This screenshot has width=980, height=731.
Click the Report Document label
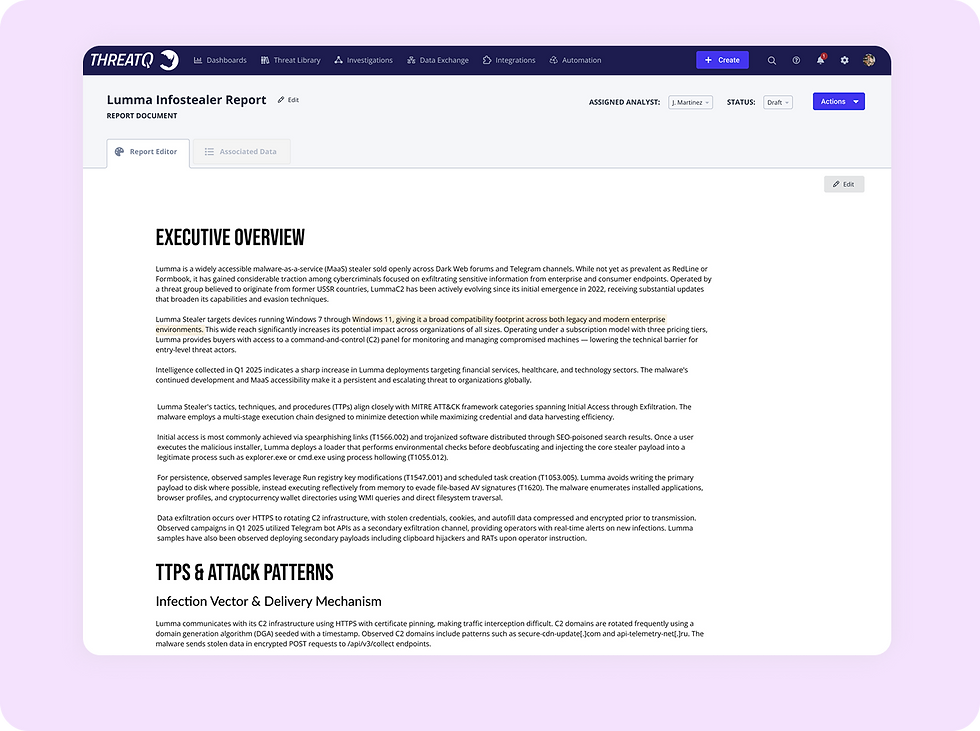142,116
